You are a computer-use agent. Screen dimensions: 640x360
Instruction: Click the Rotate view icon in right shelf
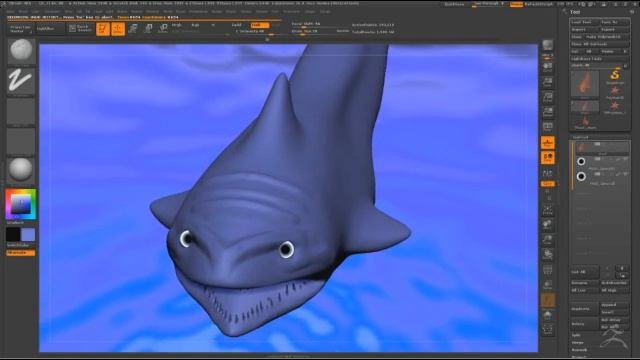click(x=547, y=254)
